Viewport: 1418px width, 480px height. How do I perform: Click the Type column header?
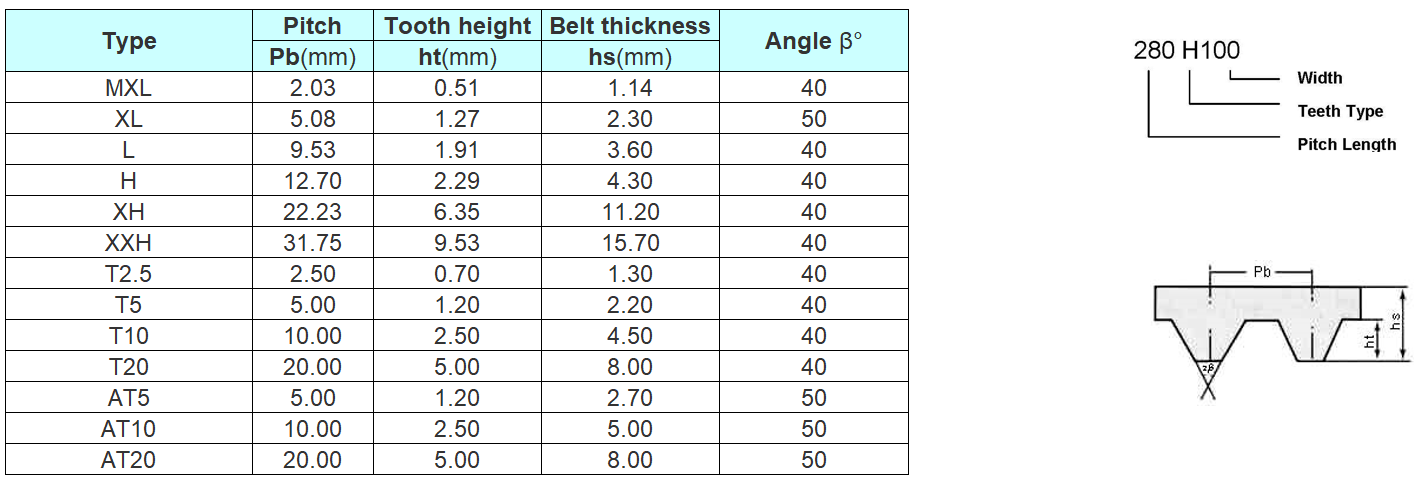(129, 41)
